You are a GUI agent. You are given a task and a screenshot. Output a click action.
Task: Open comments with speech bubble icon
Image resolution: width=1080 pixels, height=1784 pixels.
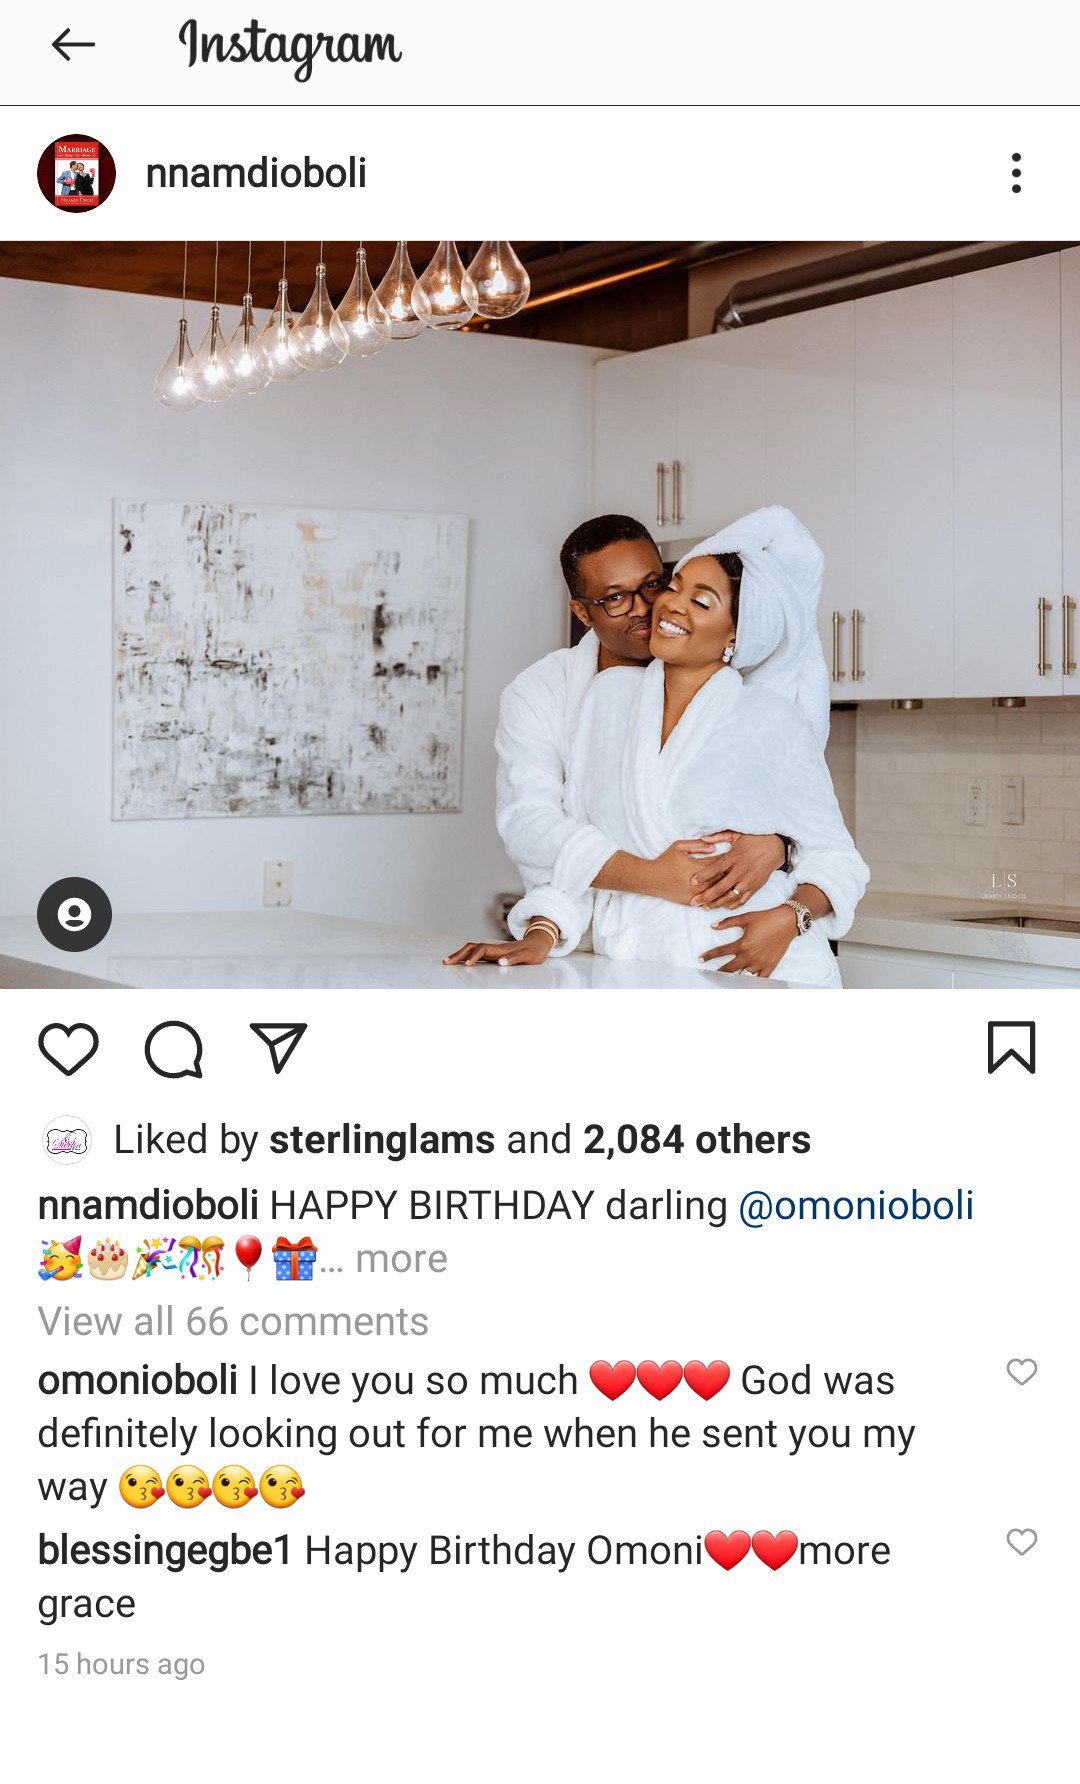pos(174,1049)
